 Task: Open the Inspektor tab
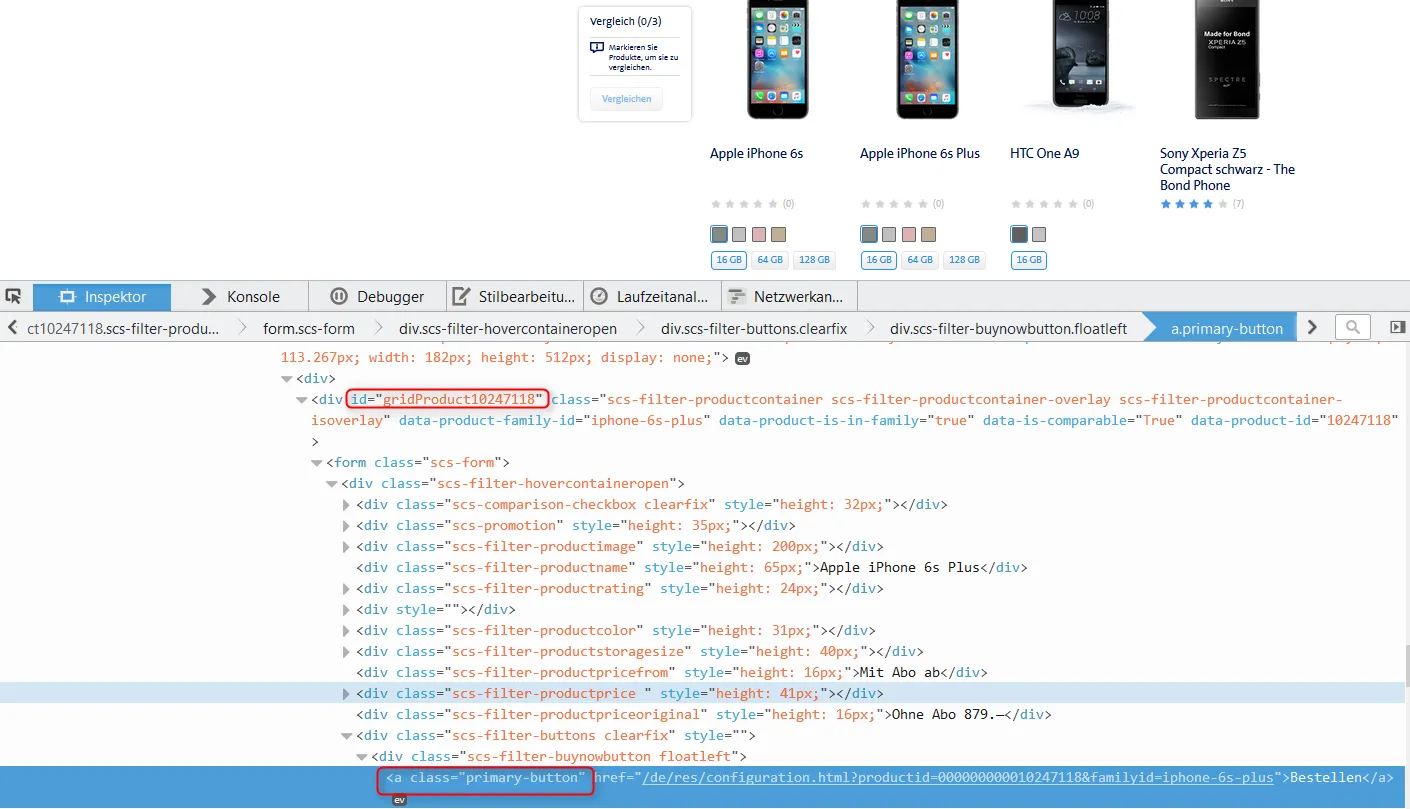pyautogui.click(x=102, y=297)
